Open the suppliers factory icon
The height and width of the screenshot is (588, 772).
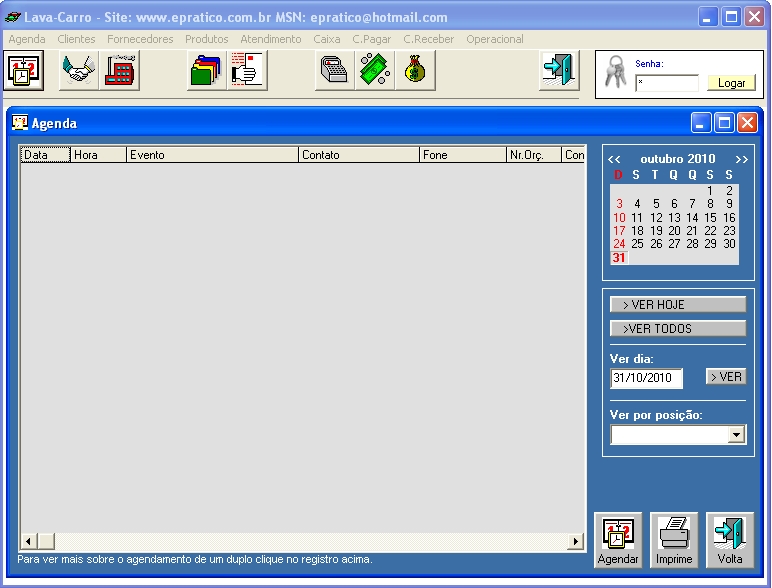120,71
